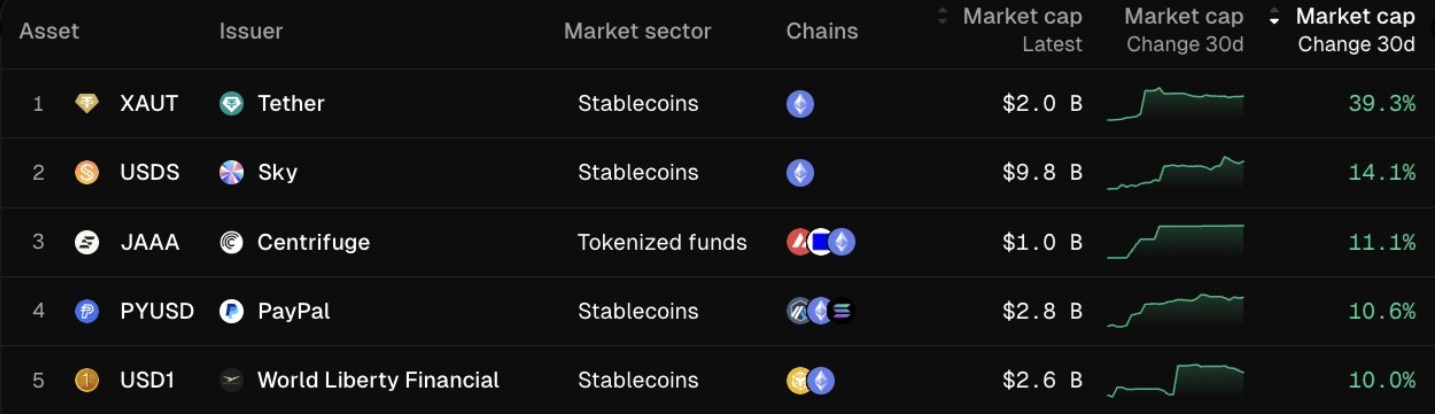Click the USD1 gold coin icon

pos(87,380)
